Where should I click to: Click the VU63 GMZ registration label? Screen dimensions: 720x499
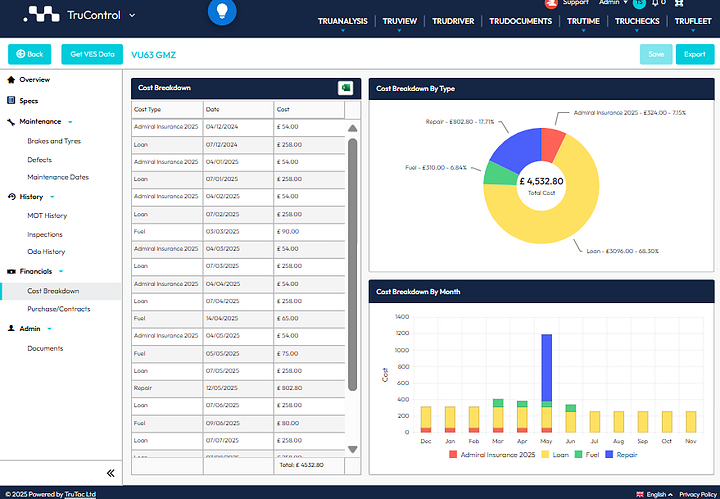(153, 55)
